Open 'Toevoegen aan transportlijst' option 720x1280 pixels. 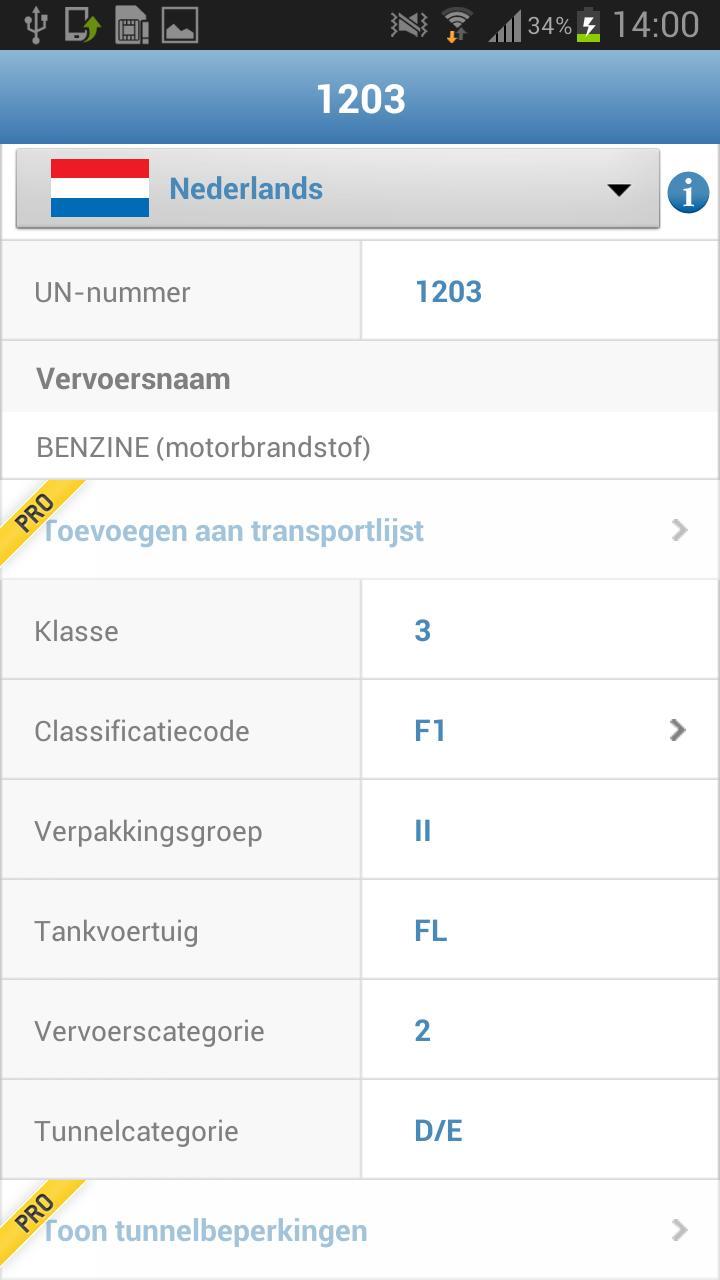[x=232, y=530]
